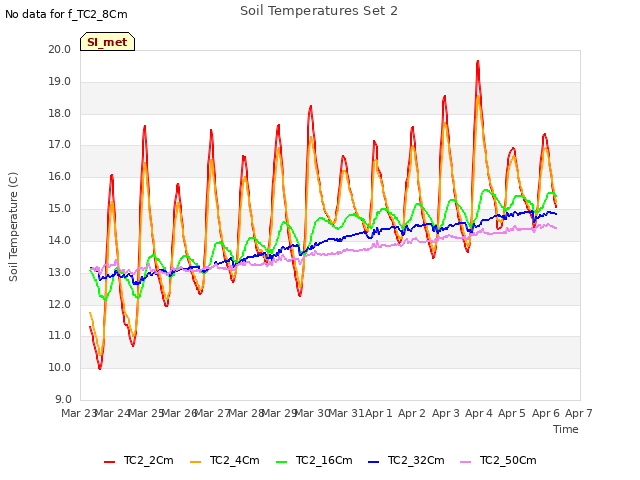This screenshot has height=480, width=640.
Task: Click the 11.0 y-axis tick label
Action: (x=60, y=336)
